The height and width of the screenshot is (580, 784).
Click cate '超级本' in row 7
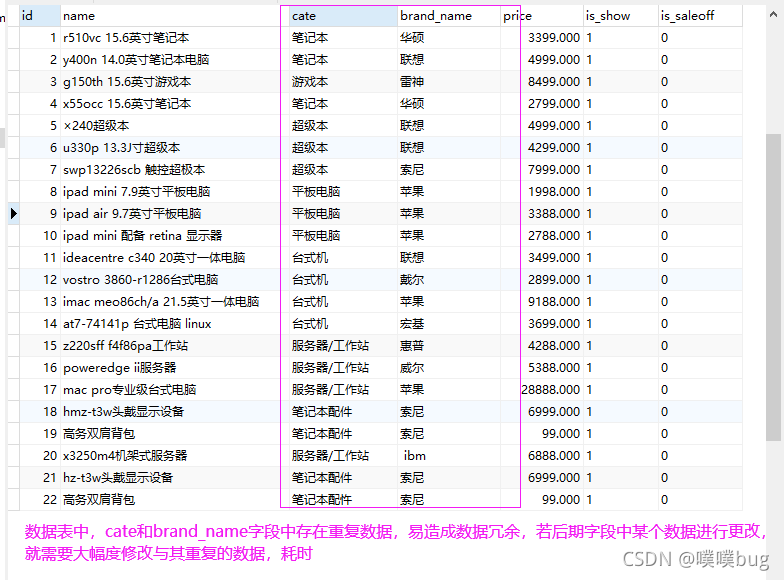coord(343,170)
